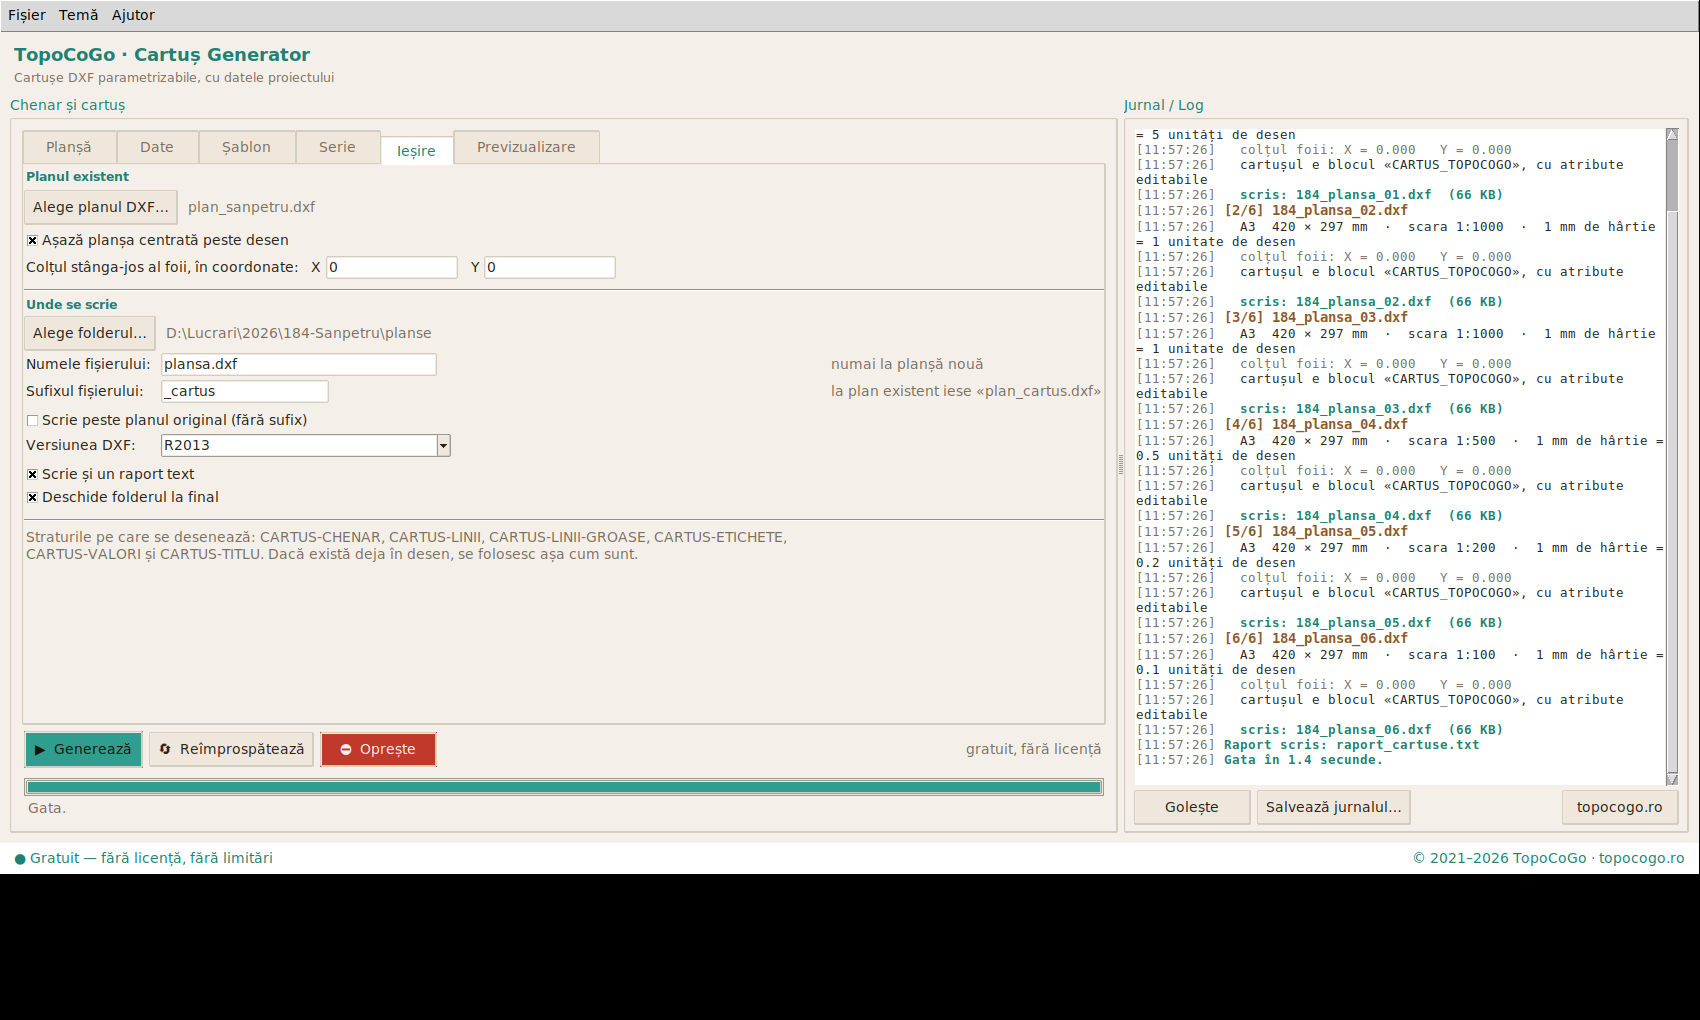This screenshot has width=1700, height=1020.
Task: Open the Fișier menu
Action: pyautogui.click(x=27, y=15)
